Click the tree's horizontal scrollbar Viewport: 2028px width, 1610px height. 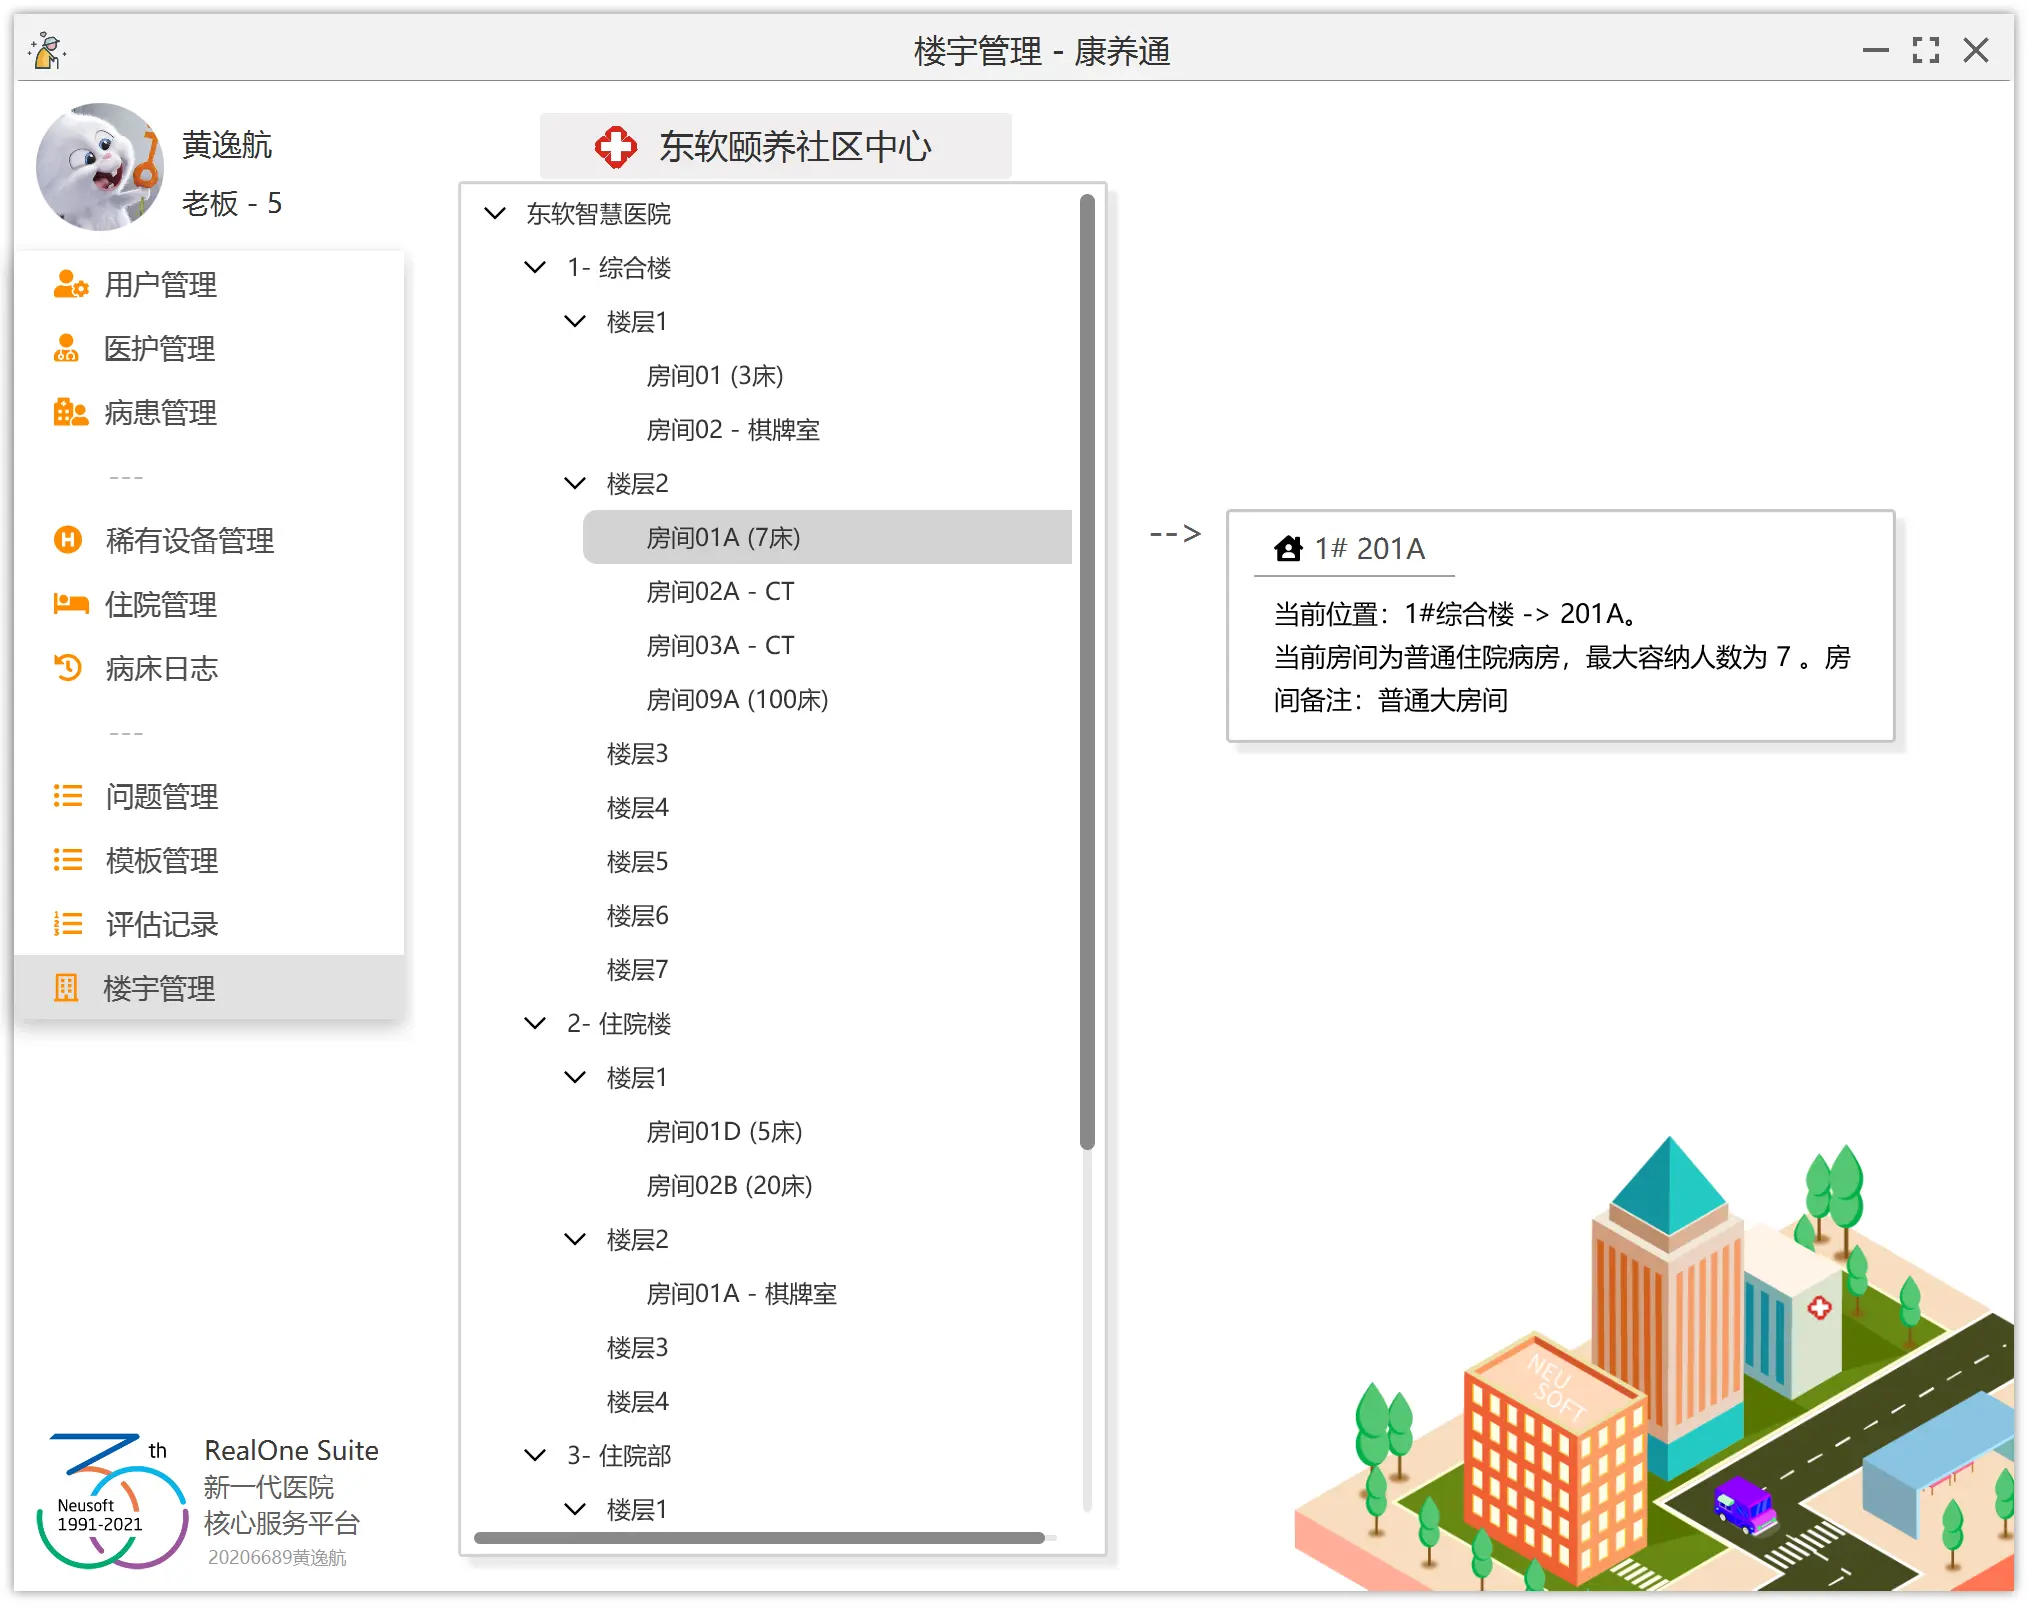coord(760,1538)
